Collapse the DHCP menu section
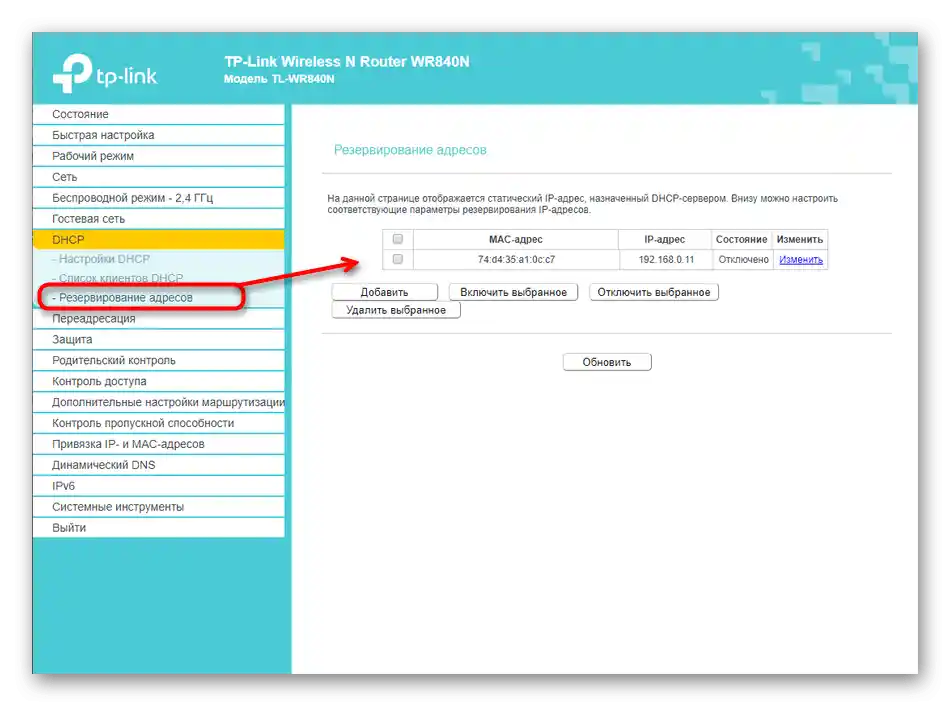Viewport: 950px width, 706px height. 159,239
